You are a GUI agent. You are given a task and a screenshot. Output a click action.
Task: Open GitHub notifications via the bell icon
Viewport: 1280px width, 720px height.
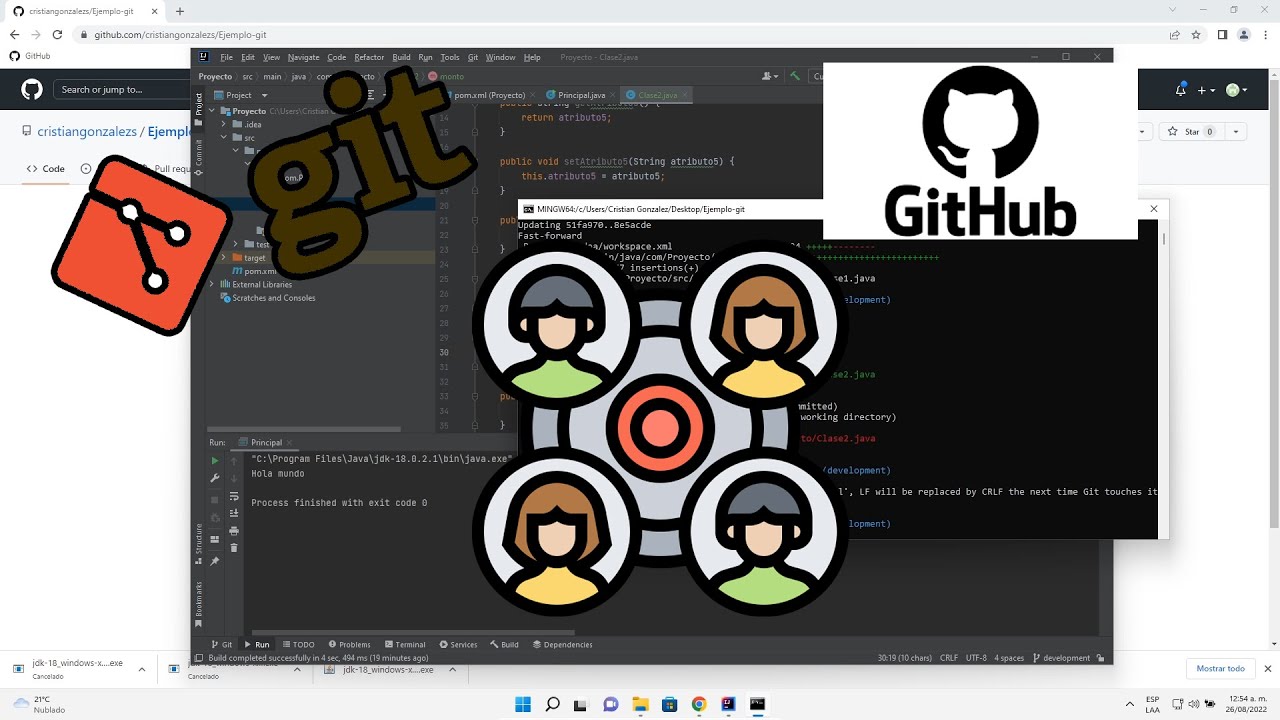click(1180, 90)
